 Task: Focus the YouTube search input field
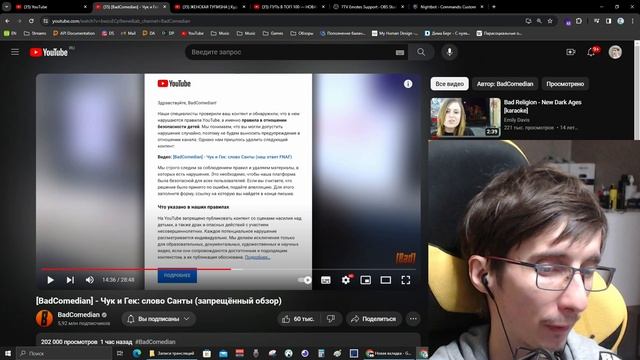tap(290, 52)
